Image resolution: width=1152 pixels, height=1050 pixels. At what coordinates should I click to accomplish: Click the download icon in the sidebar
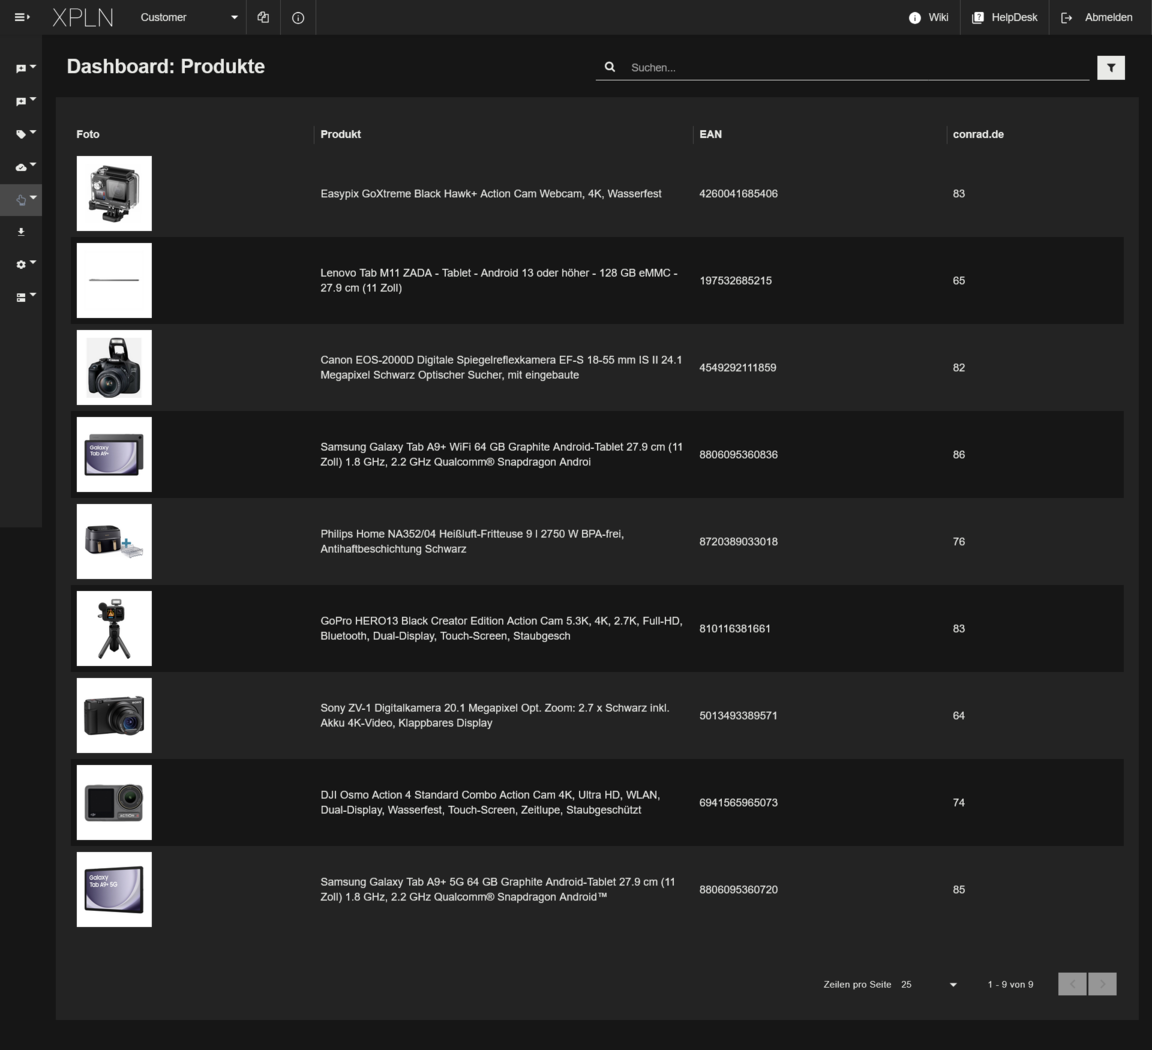coord(21,231)
